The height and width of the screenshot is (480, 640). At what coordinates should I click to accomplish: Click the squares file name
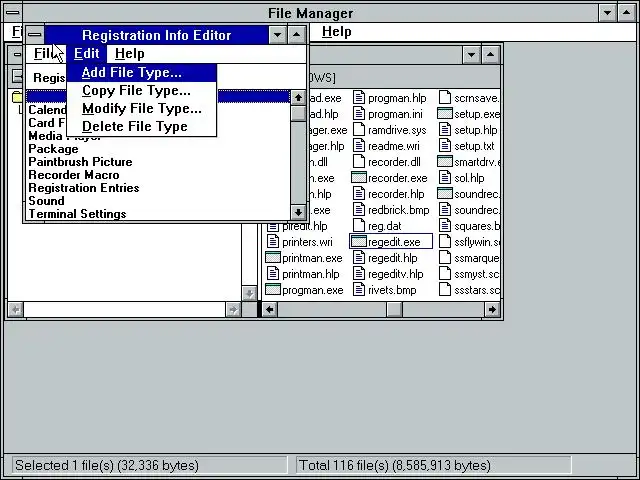(477, 226)
